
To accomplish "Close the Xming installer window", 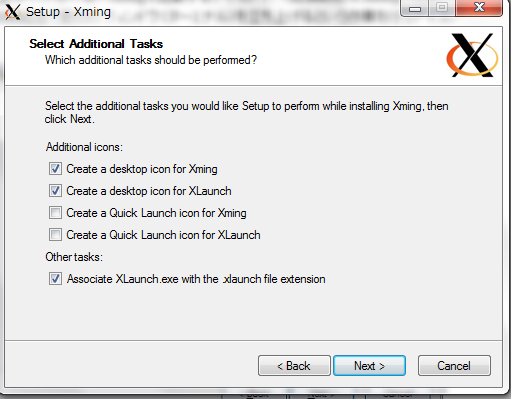I will tap(479, 8).
